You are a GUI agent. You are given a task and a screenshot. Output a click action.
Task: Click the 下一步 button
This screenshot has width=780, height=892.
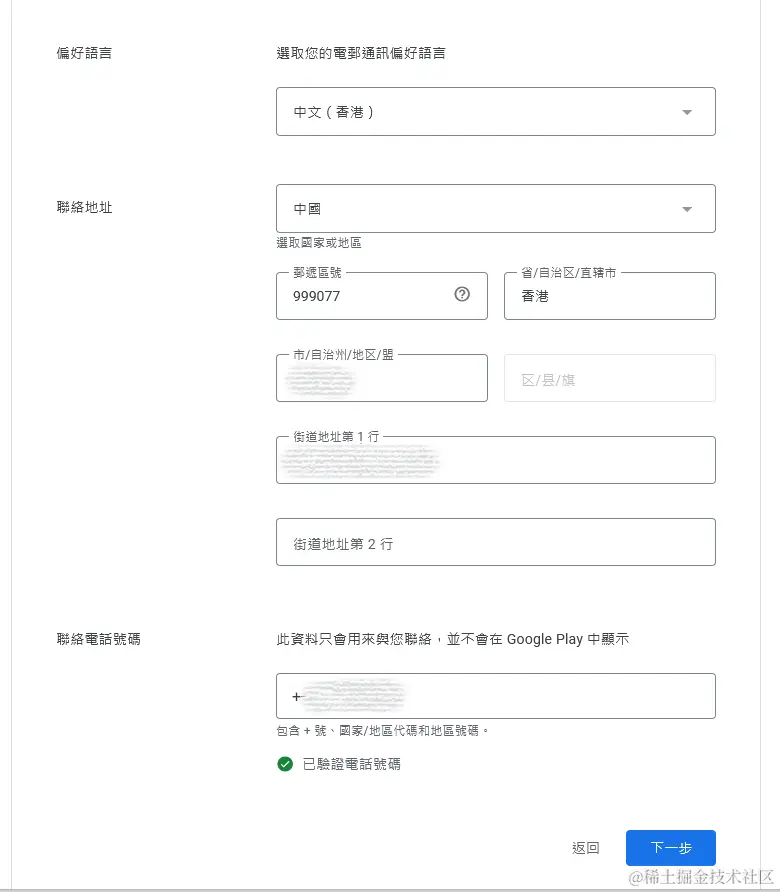click(670, 847)
